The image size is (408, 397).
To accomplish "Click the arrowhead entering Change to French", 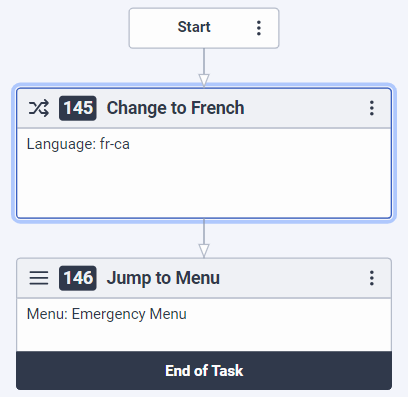I will [204, 80].
